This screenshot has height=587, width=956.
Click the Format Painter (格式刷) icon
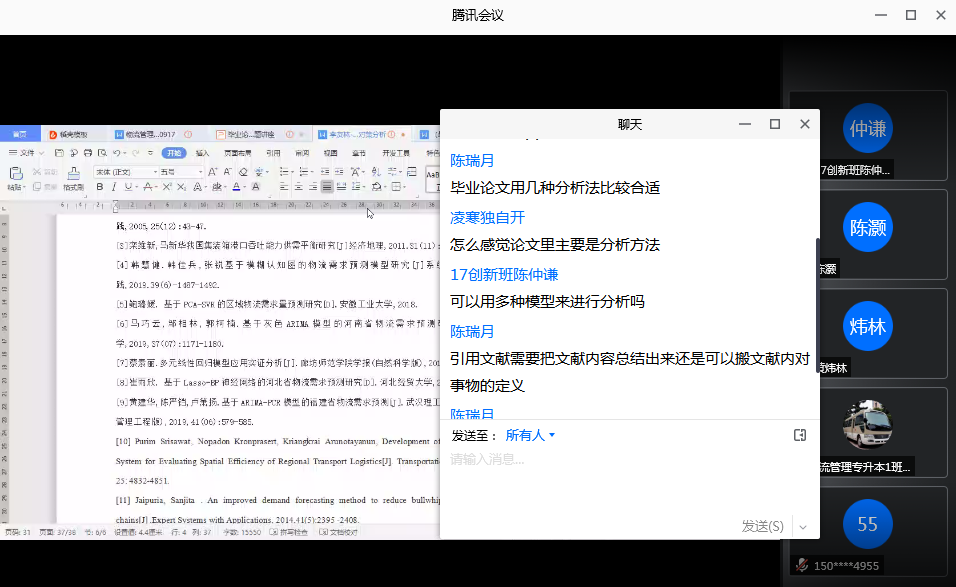73,180
